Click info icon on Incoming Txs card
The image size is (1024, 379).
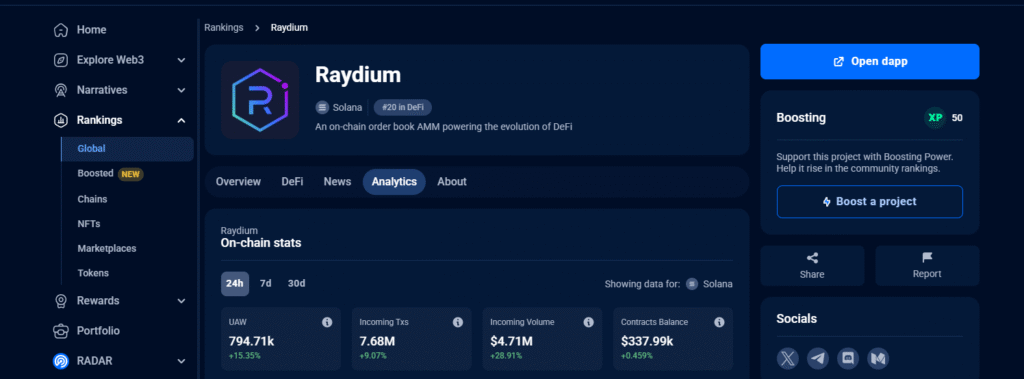[458, 322]
